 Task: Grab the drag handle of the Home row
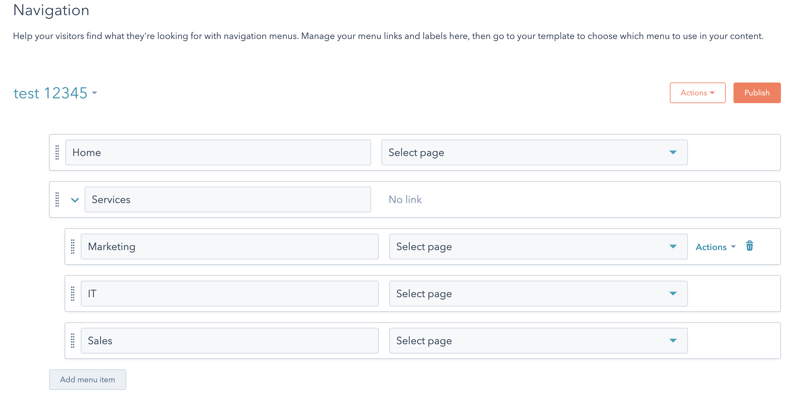pos(57,152)
